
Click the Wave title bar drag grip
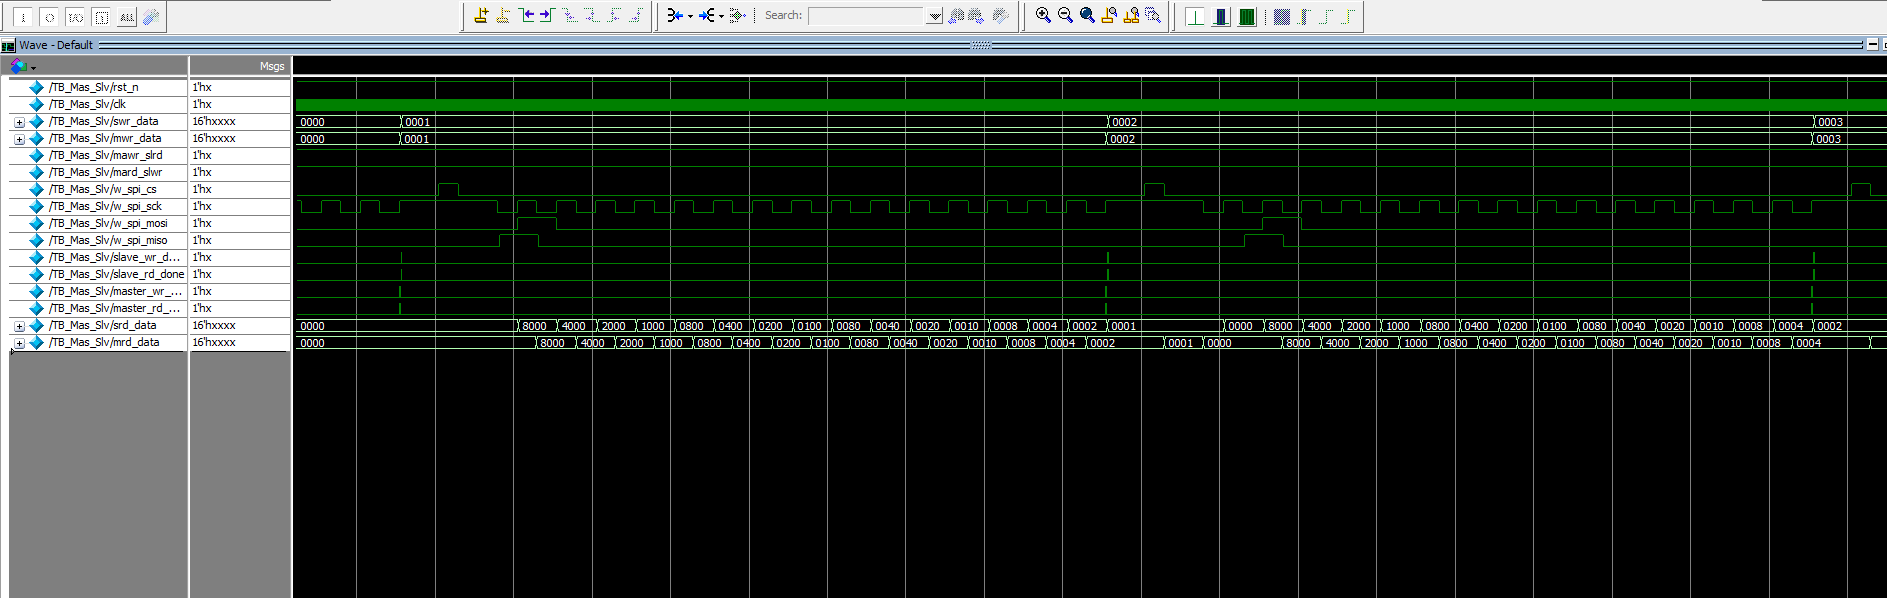[981, 45]
